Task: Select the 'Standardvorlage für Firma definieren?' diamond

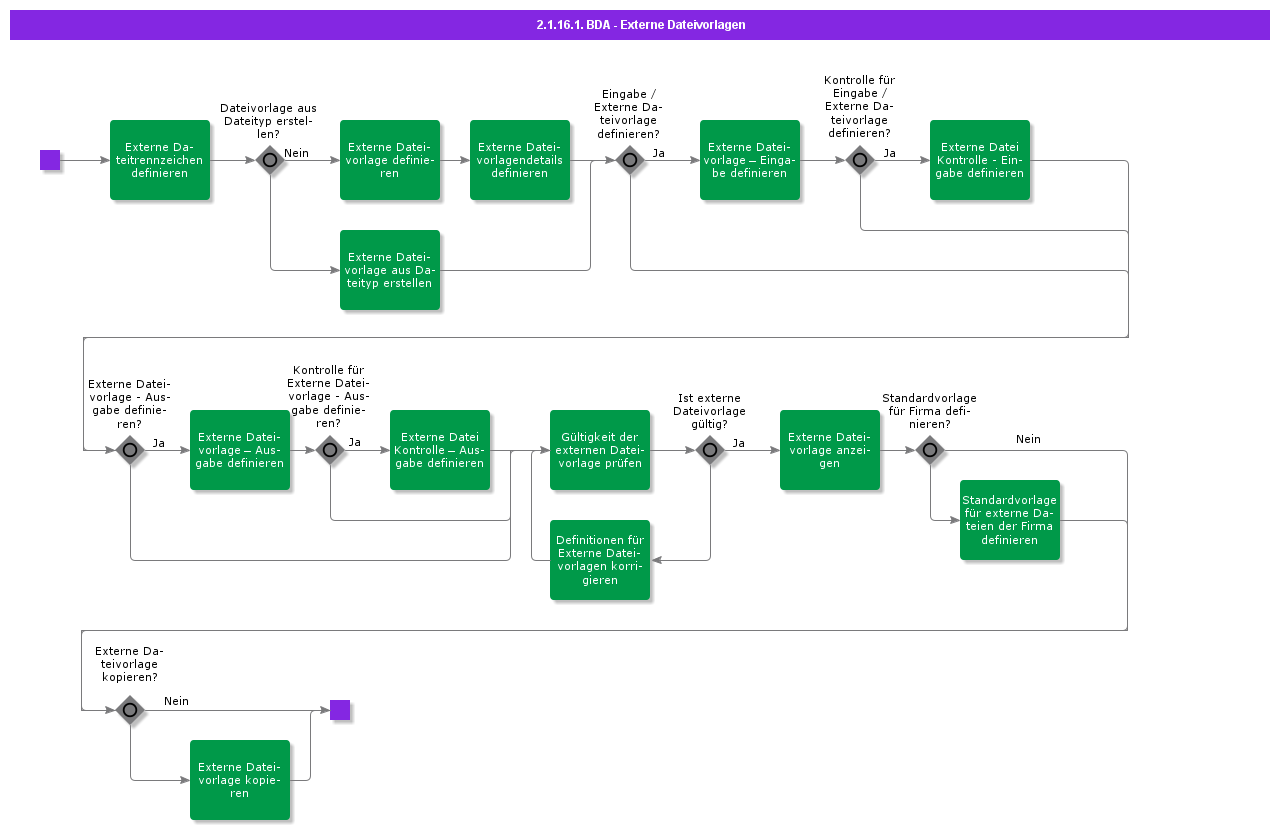Action: tap(930, 451)
